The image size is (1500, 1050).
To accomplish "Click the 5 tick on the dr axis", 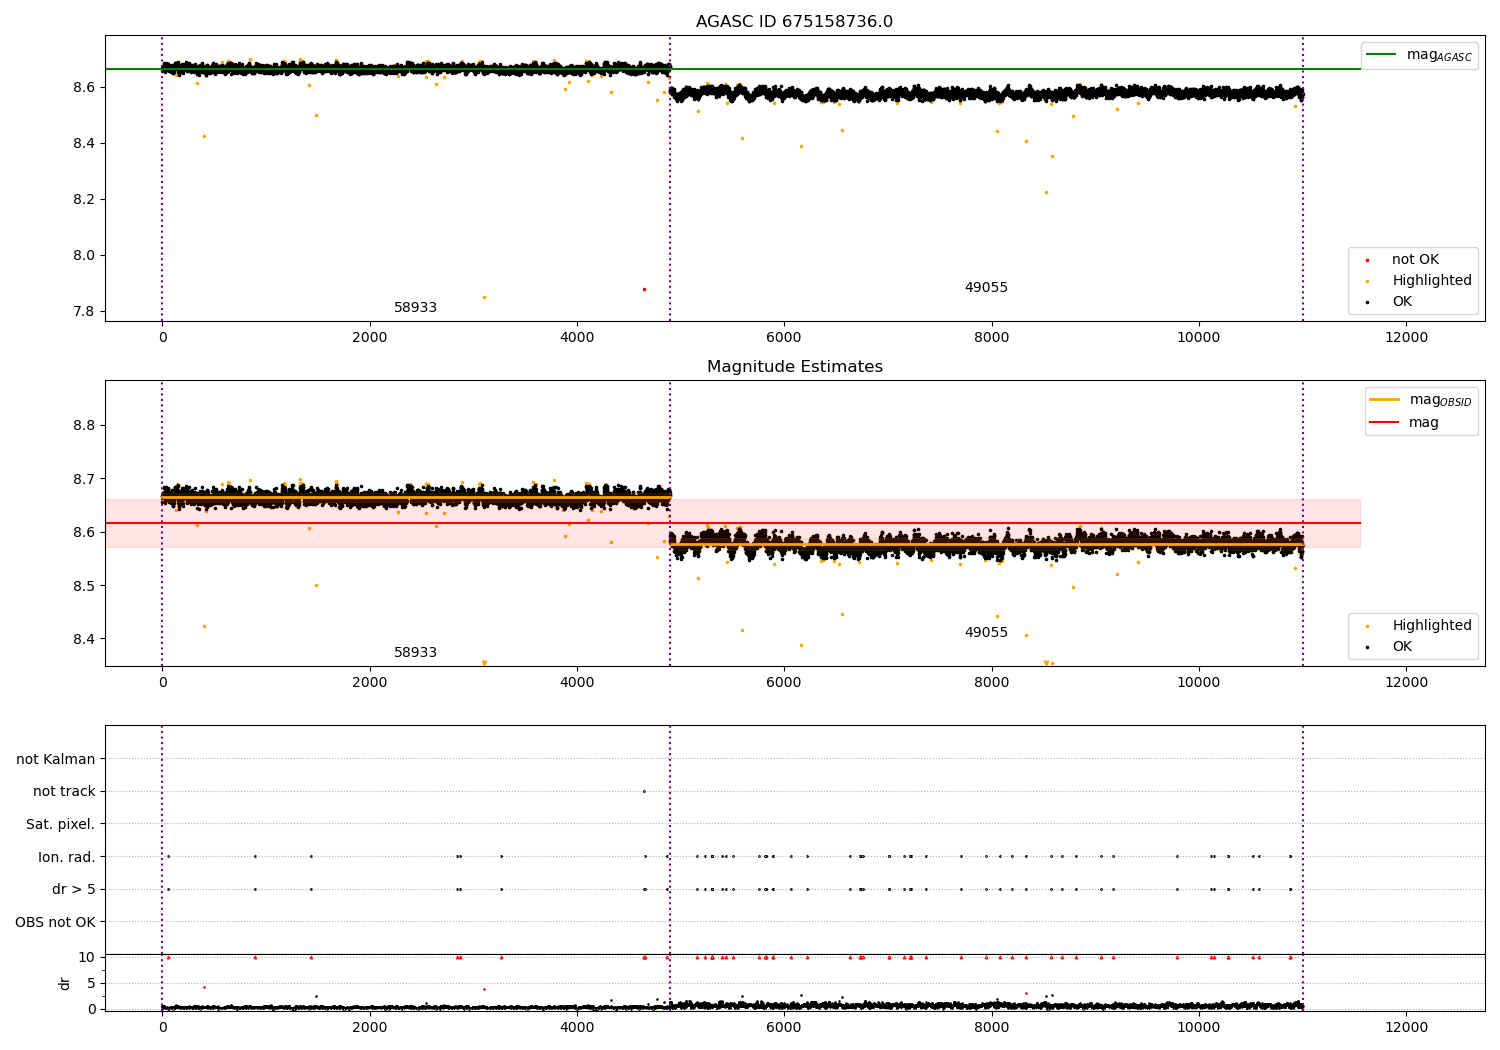I will pyautogui.click(x=91, y=984).
